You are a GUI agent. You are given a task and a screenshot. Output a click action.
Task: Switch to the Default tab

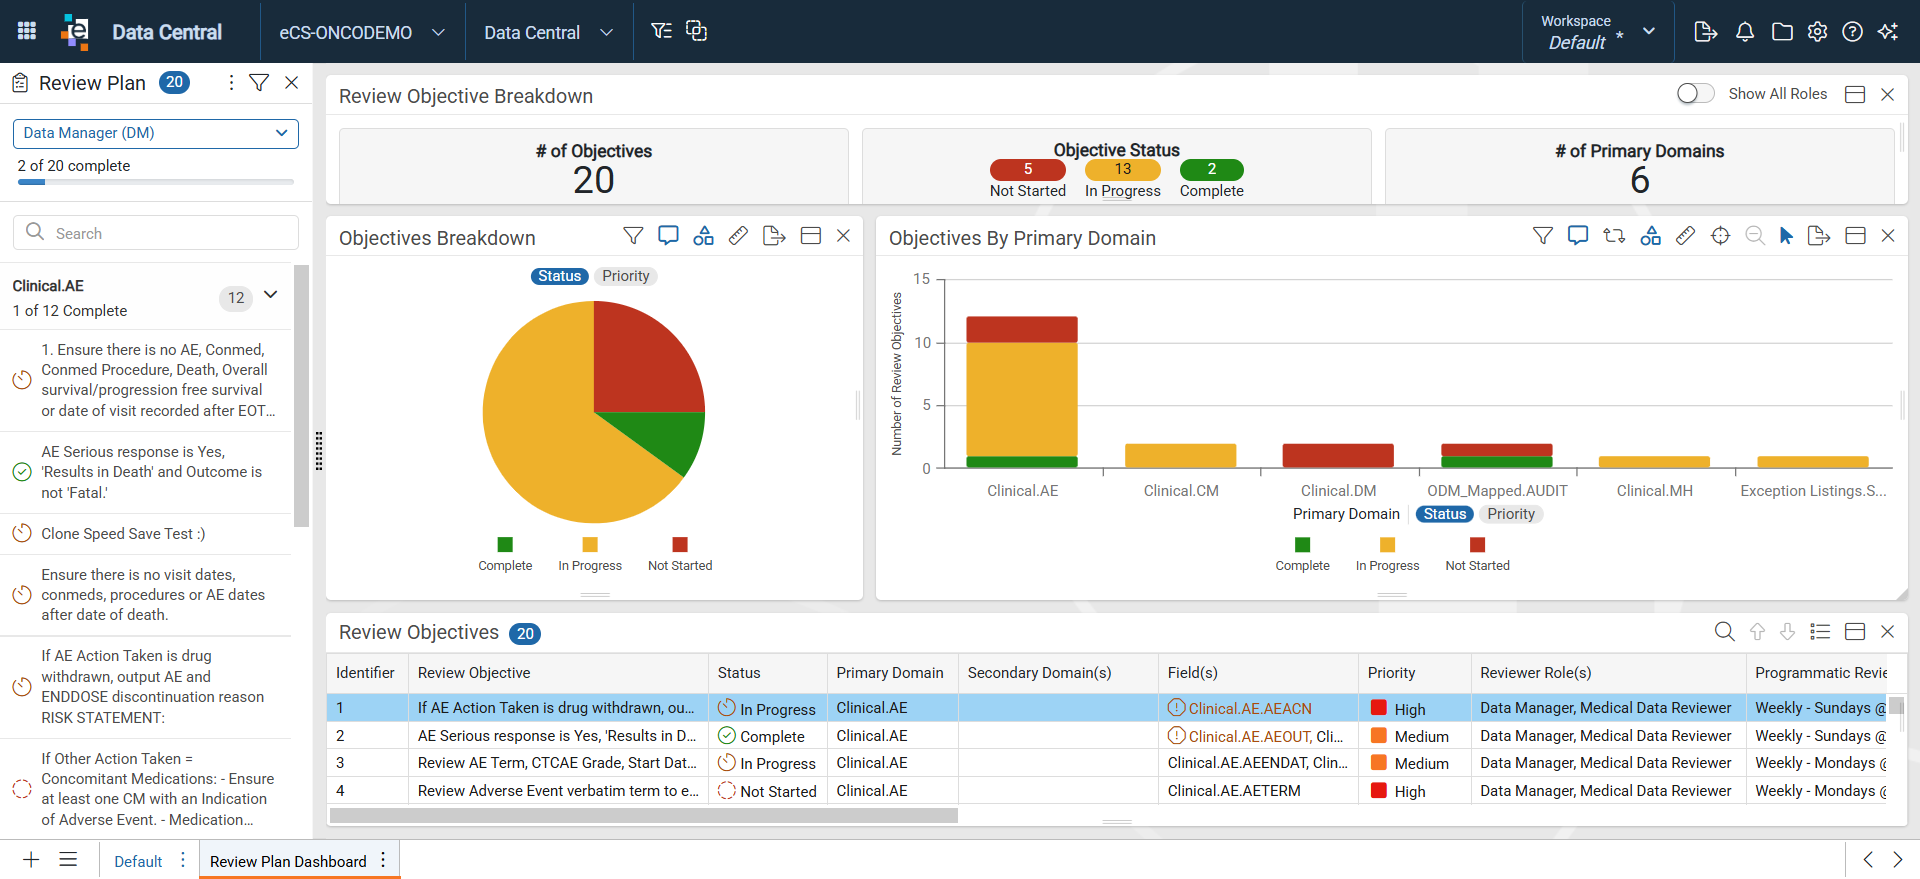point(138,861)
